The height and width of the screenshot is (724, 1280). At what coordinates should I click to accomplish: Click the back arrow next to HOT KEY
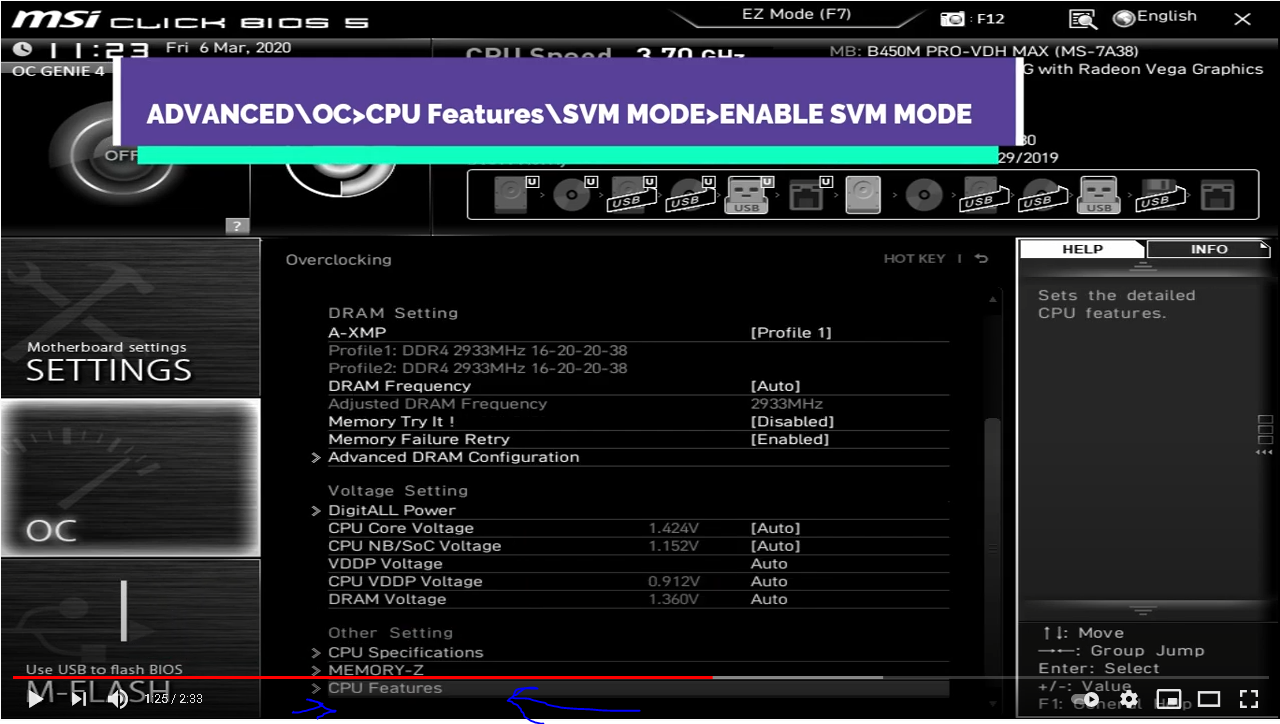(x=981, y=259)
